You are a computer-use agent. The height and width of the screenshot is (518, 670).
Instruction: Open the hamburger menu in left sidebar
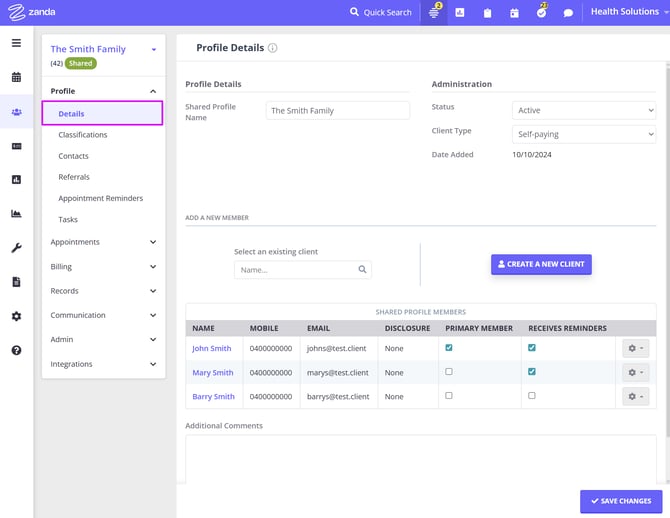16,43
